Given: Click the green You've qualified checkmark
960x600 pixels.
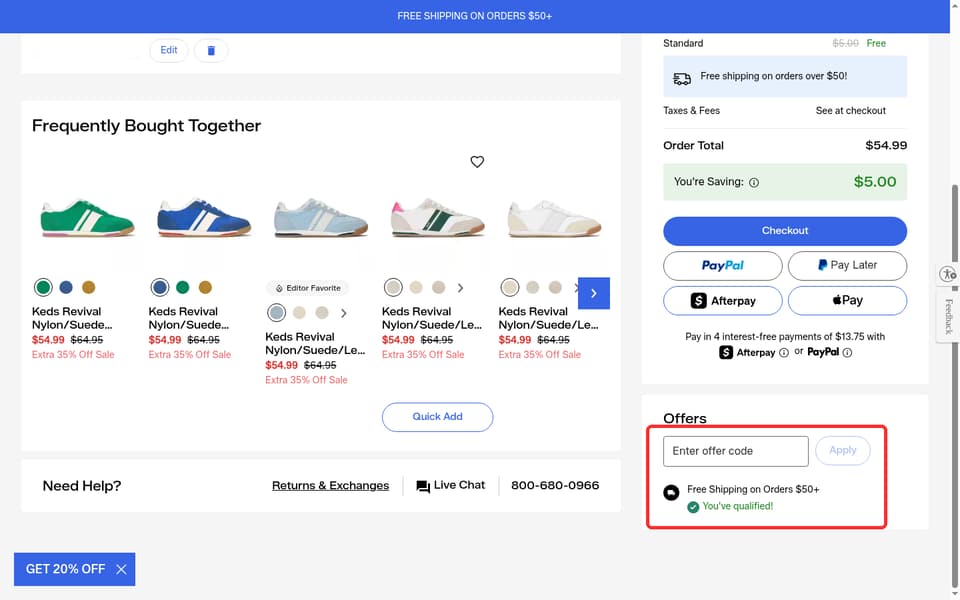Looking at the screenshot, I should 693,507.
